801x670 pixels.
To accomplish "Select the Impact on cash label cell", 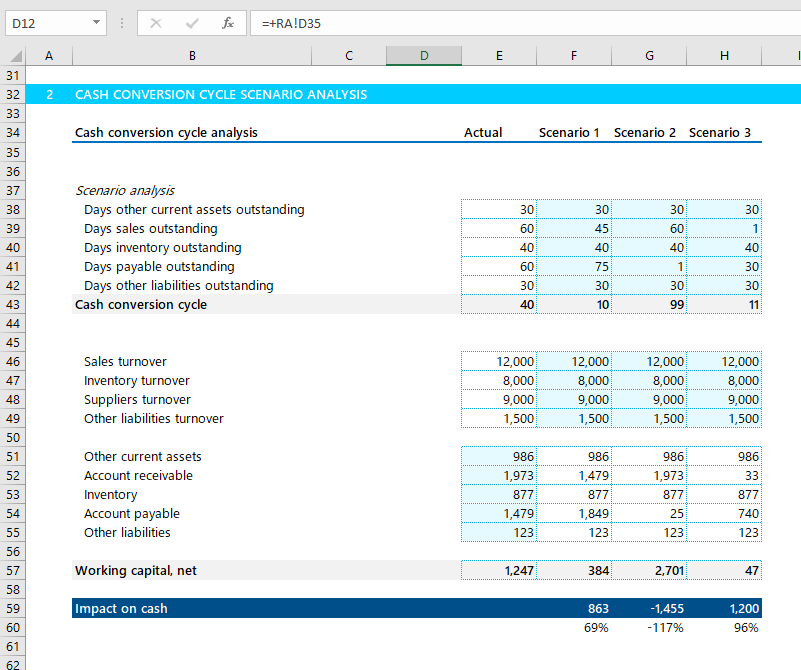I will [x=192, y=609].
